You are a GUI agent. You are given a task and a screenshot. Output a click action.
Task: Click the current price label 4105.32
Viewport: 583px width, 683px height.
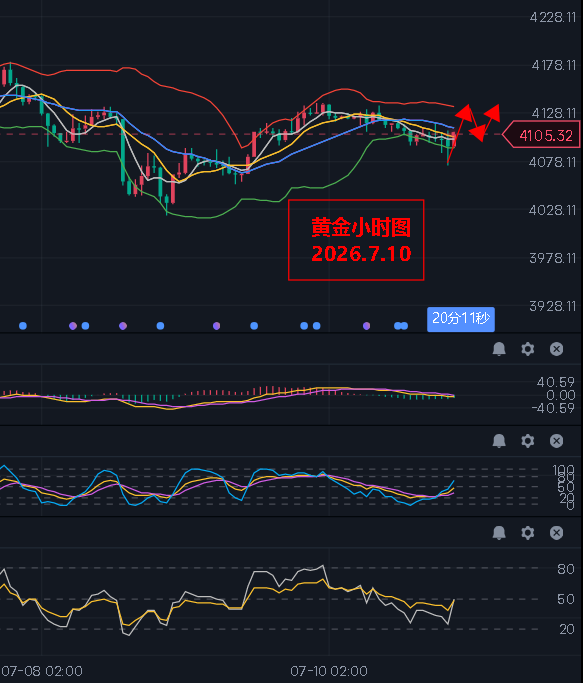click(542, 135)
